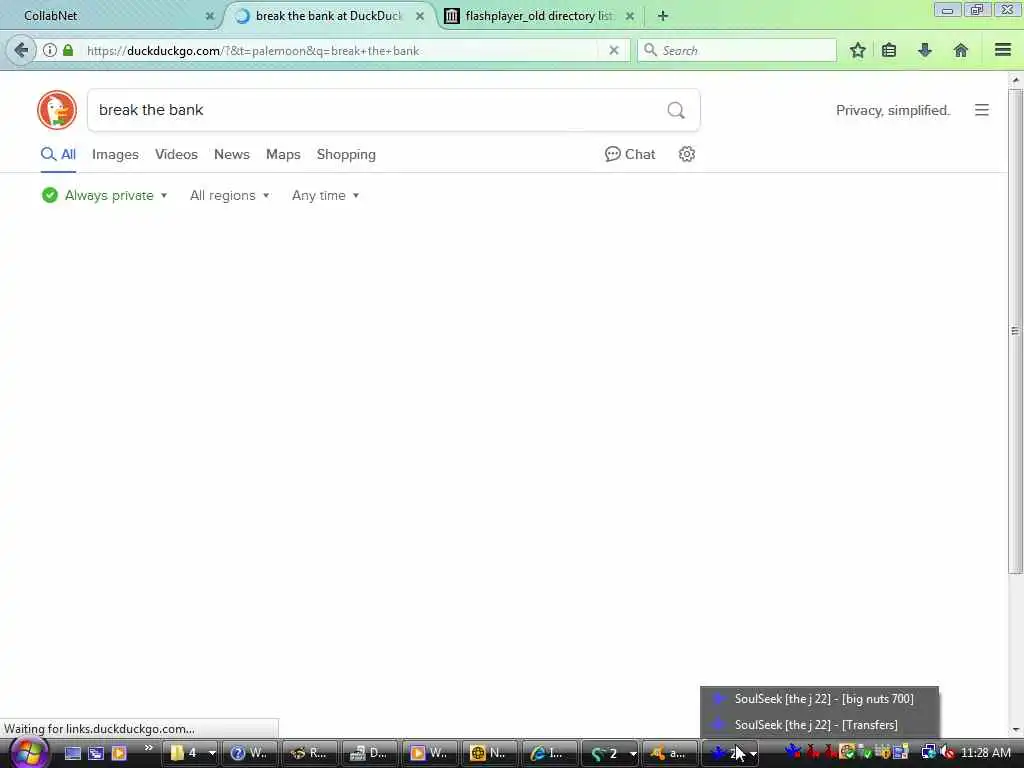
Task: Select the break the bank DuckDuckGo tab
Action: click(x=327, y=16)
